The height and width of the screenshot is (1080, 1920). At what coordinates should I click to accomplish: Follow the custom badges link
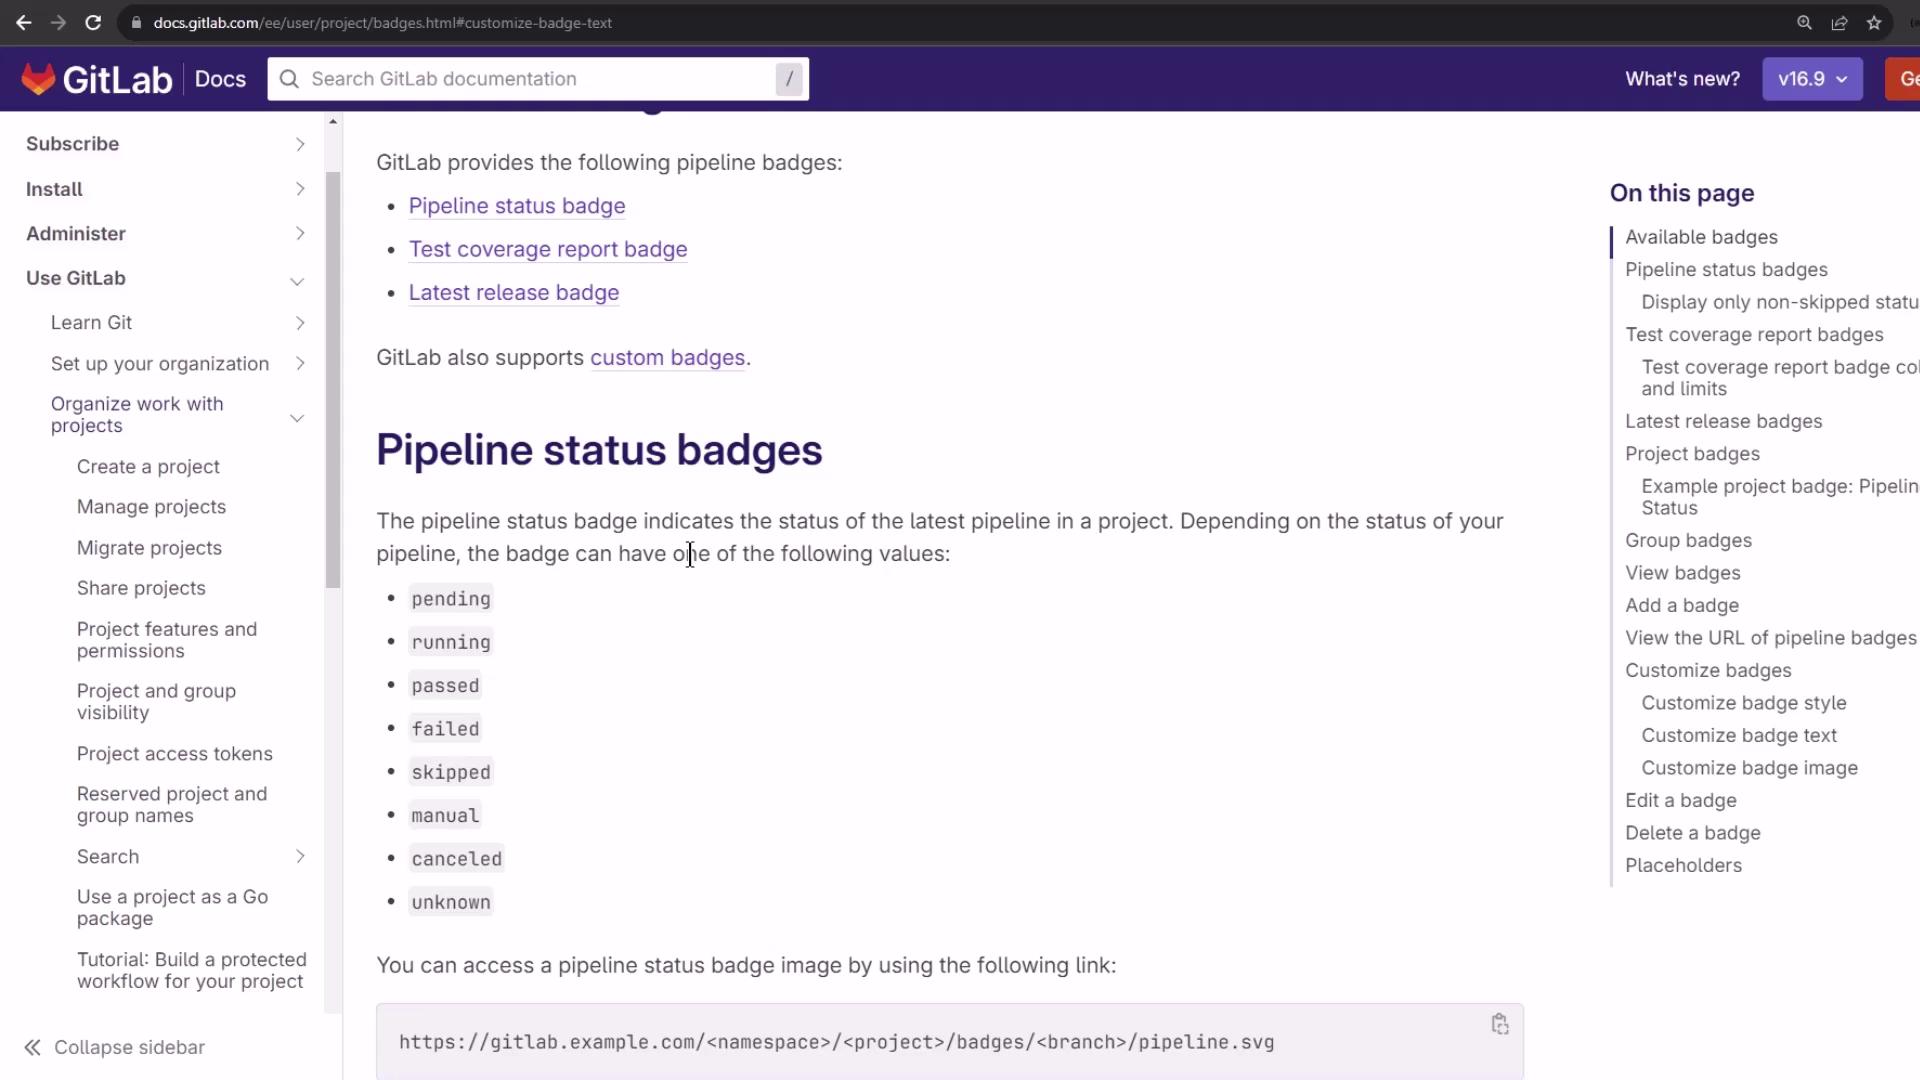[667, 358]
